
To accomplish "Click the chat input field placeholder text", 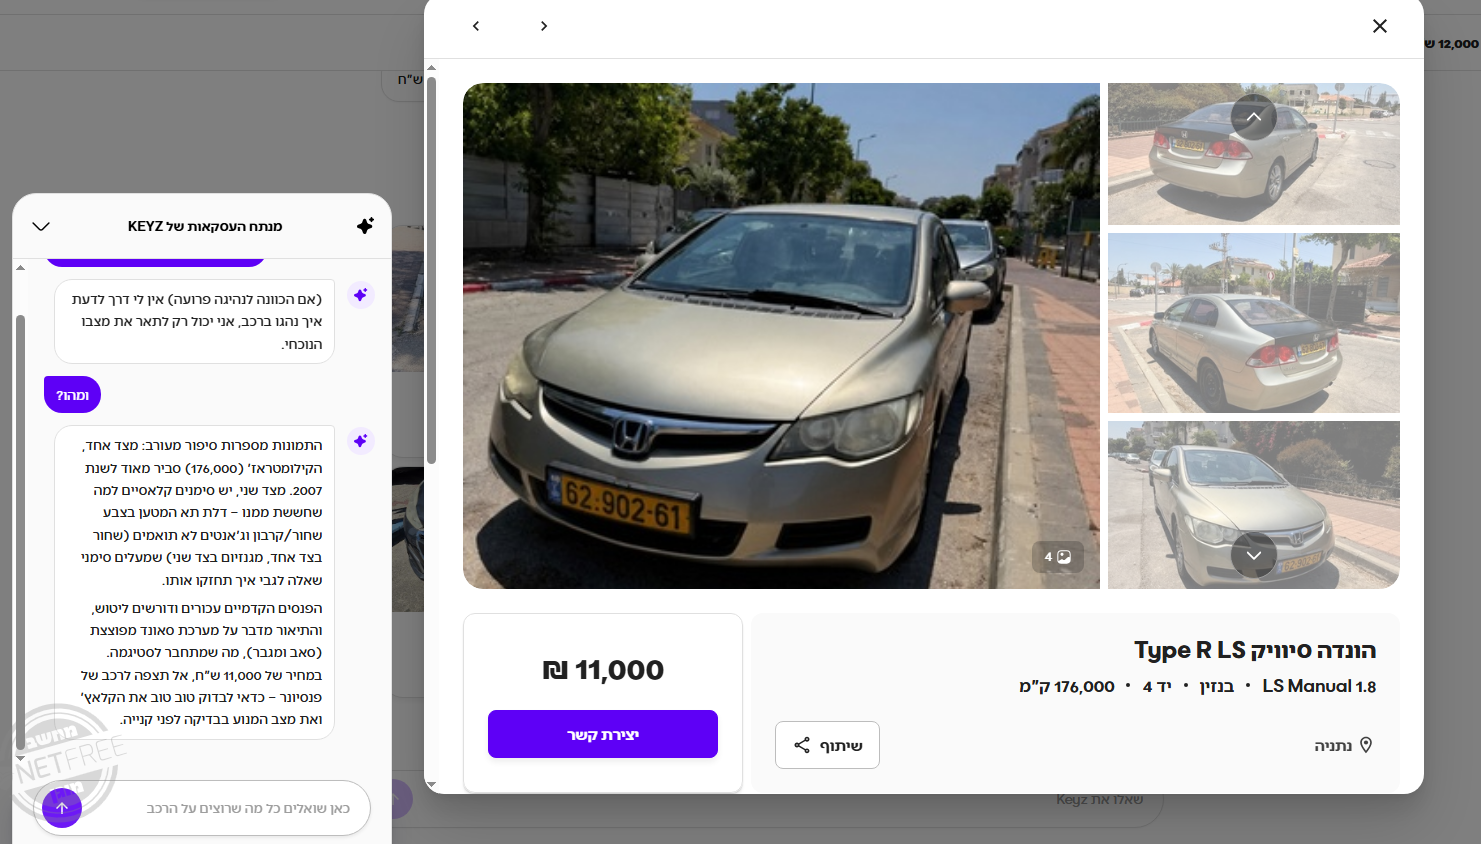I will click(248, 808).
